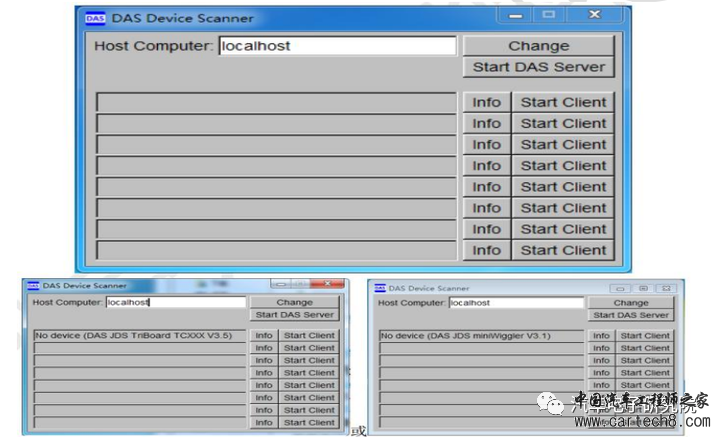
Task: Start Client on the second row of the TriBoard window
Action: pos(309,348)
